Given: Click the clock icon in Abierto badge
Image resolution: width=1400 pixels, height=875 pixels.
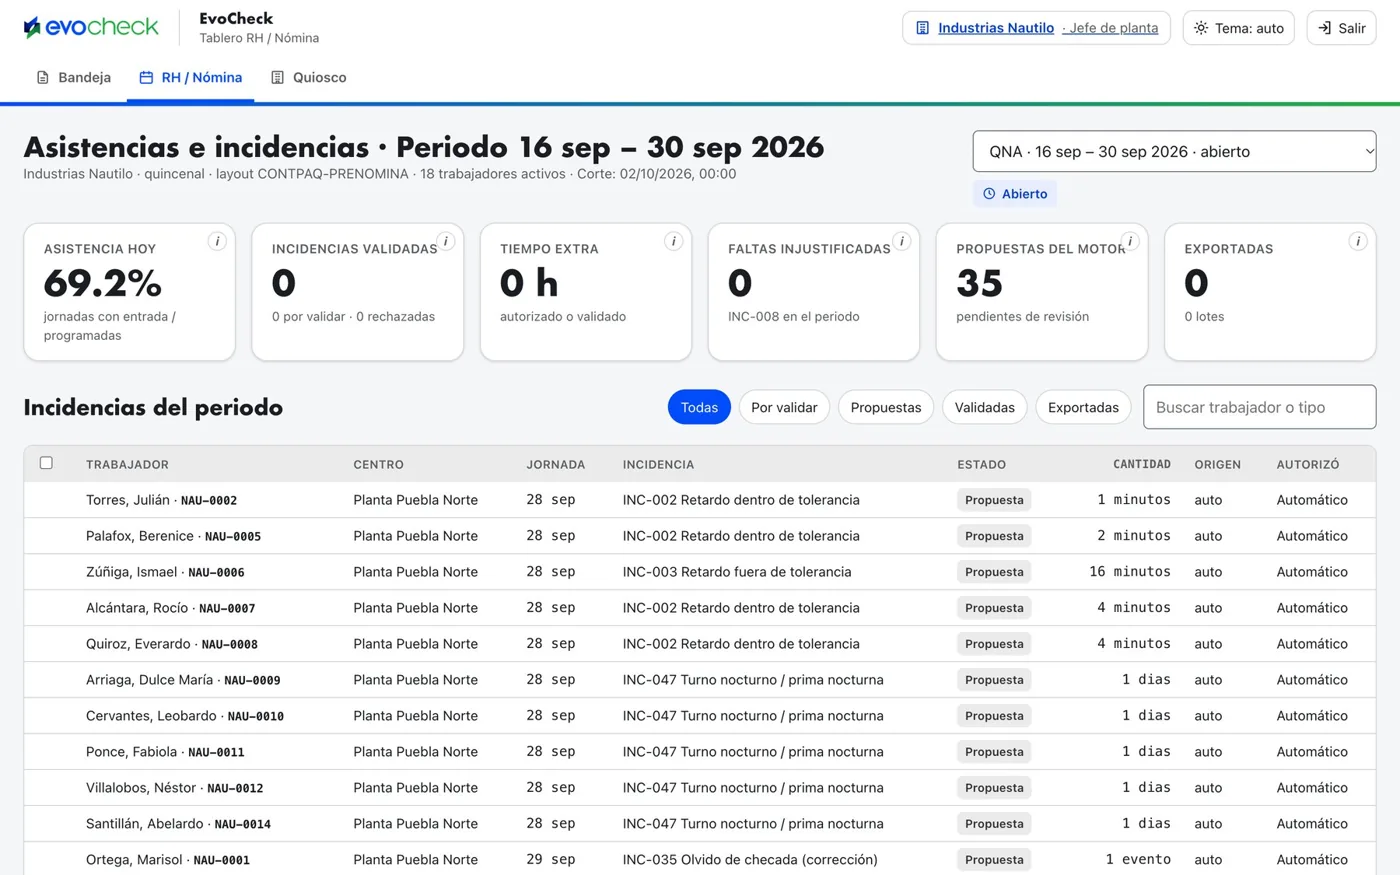Looking at the screenshot, I should click(x=989, y=194).
